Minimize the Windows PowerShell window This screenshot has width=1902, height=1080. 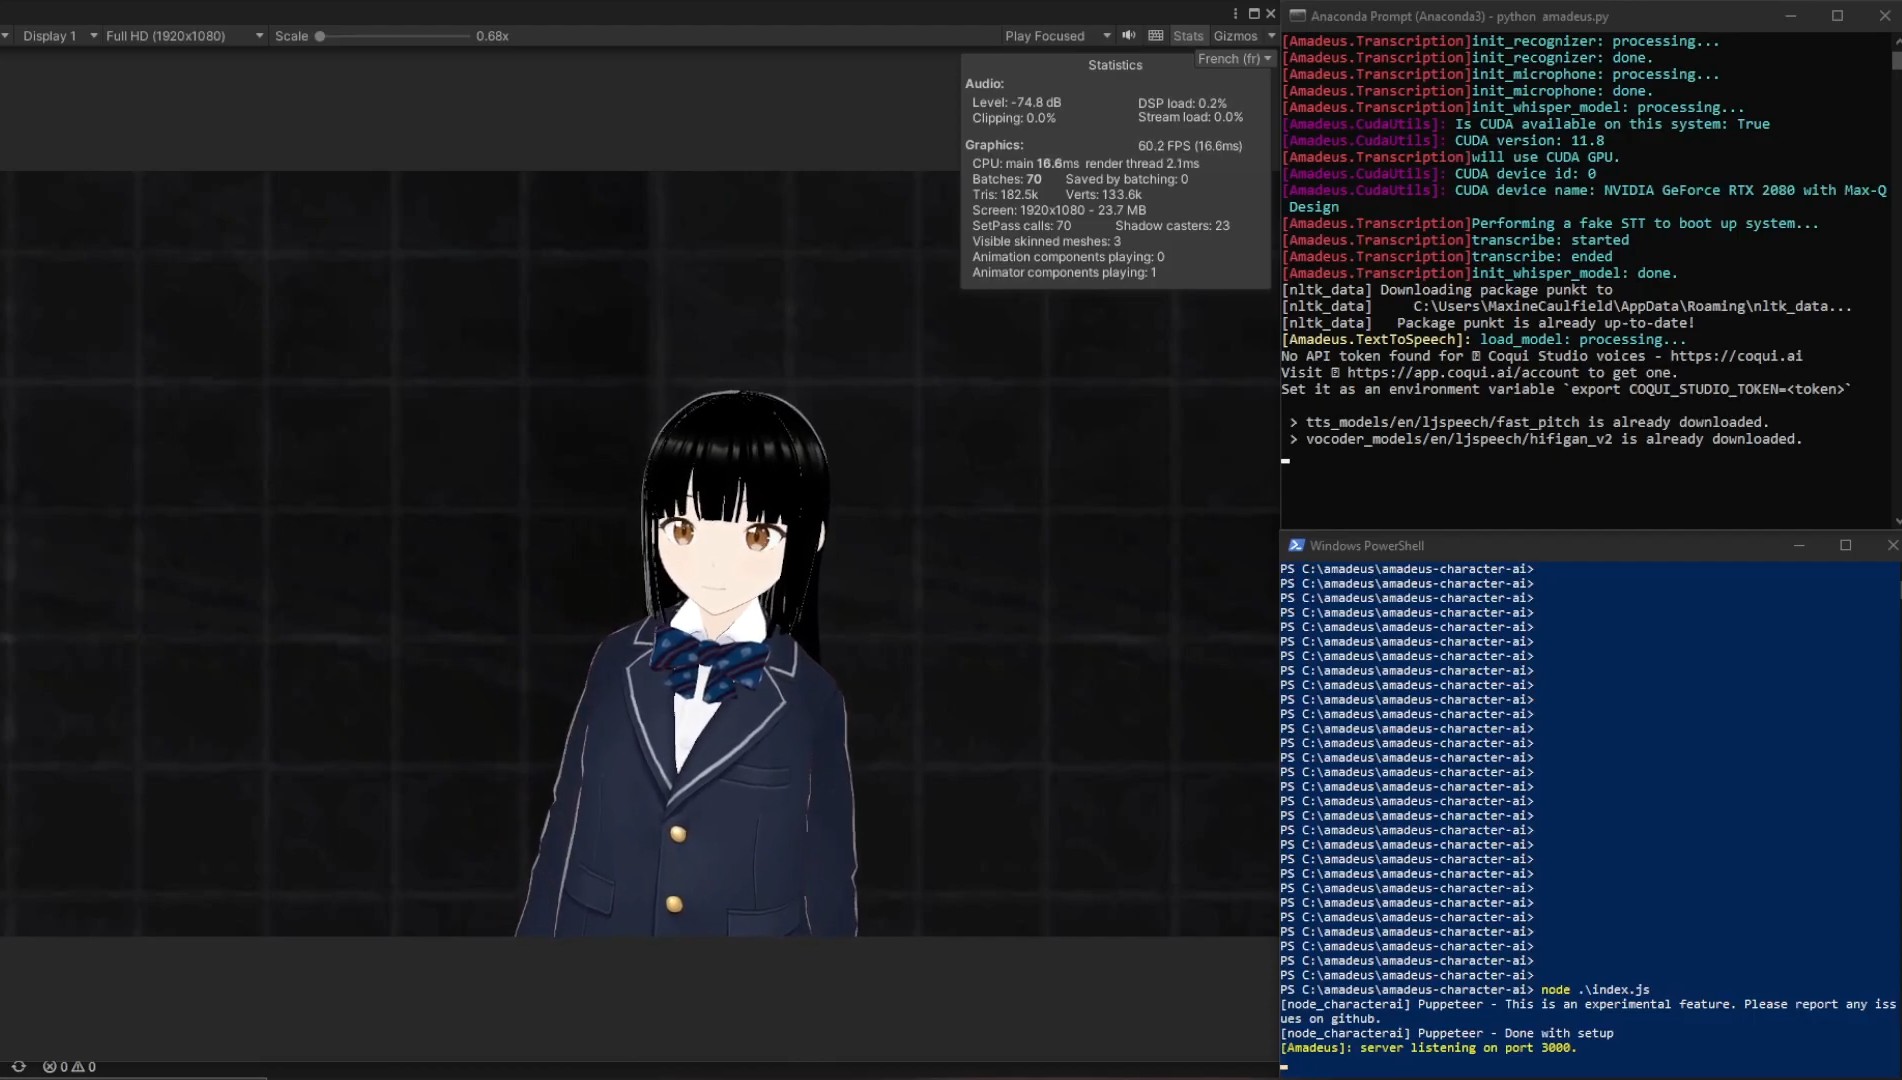tap(1799, 545)
